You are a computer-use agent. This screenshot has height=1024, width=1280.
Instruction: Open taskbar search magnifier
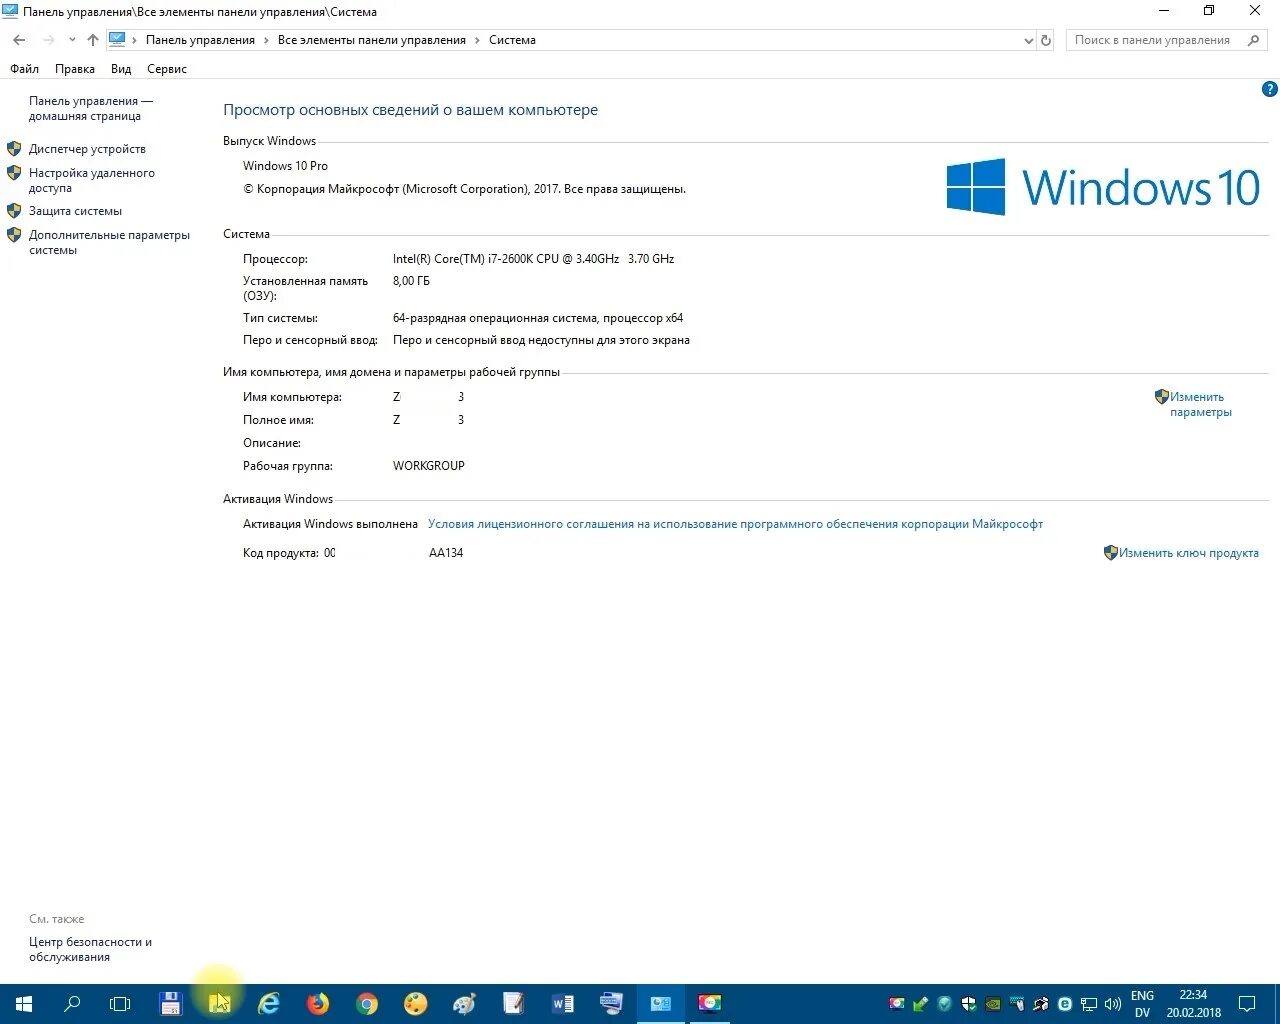click(72, 1003)
